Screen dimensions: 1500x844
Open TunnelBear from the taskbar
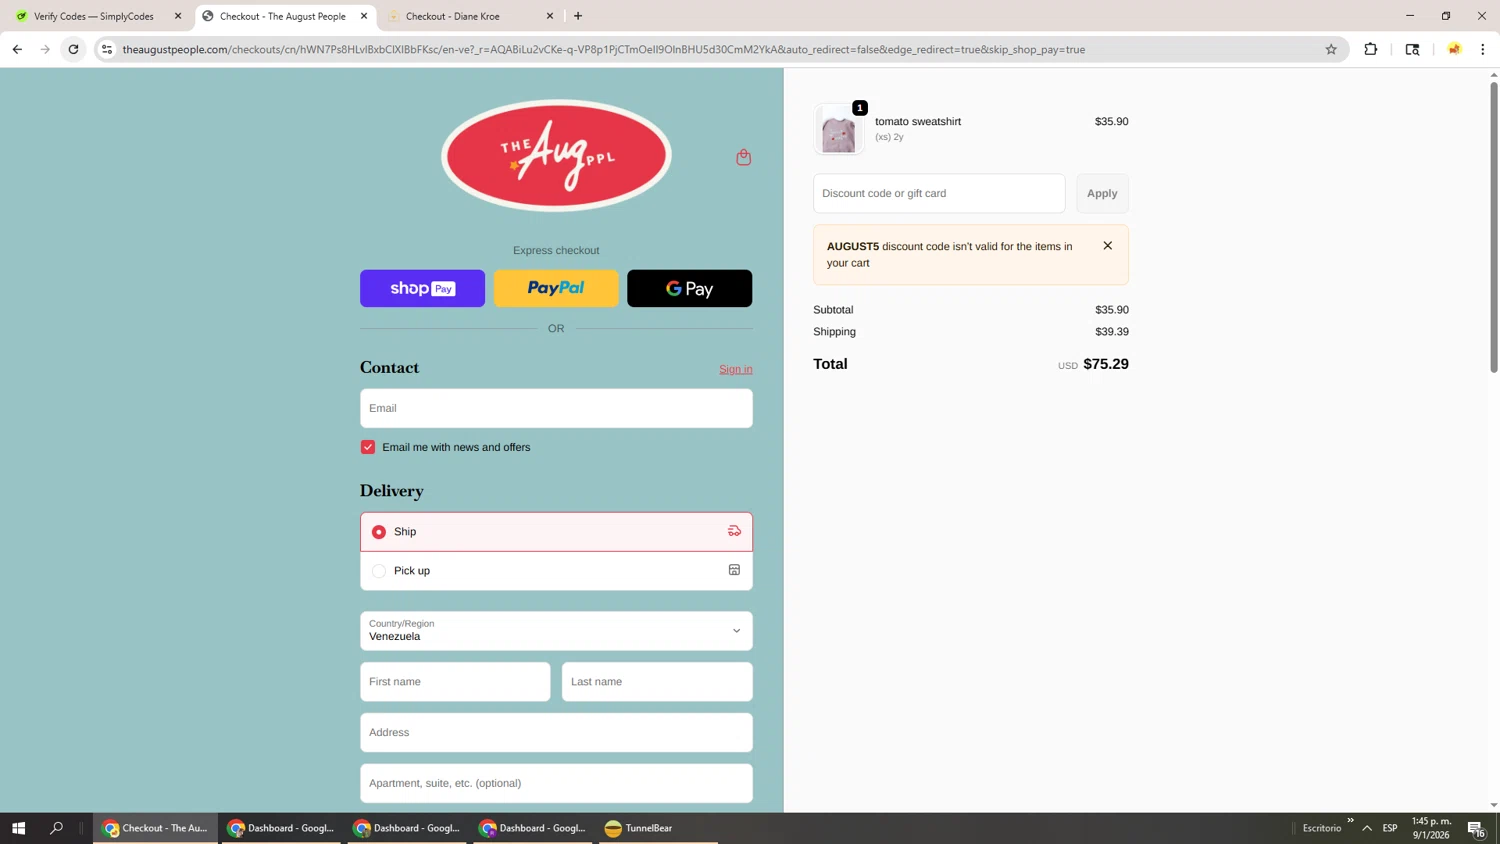pyautogui.click(x=657, y=828)
